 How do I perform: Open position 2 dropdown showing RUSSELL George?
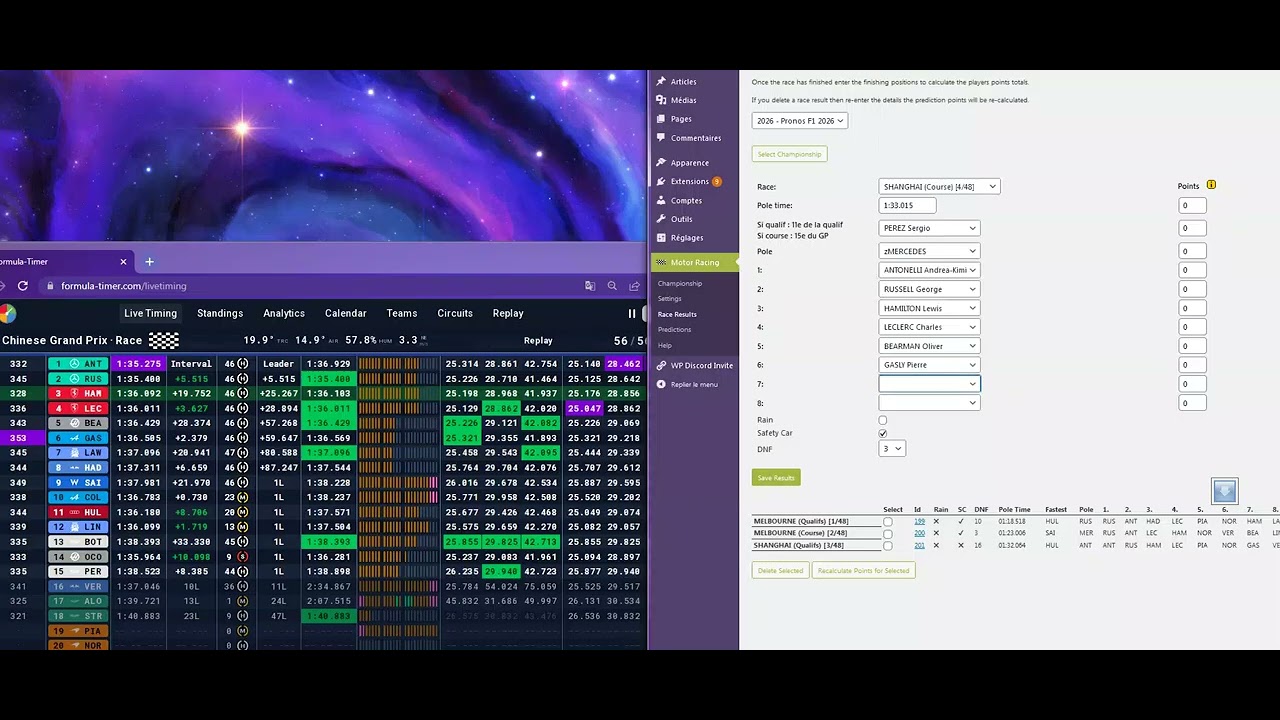(x=929, y=289)
